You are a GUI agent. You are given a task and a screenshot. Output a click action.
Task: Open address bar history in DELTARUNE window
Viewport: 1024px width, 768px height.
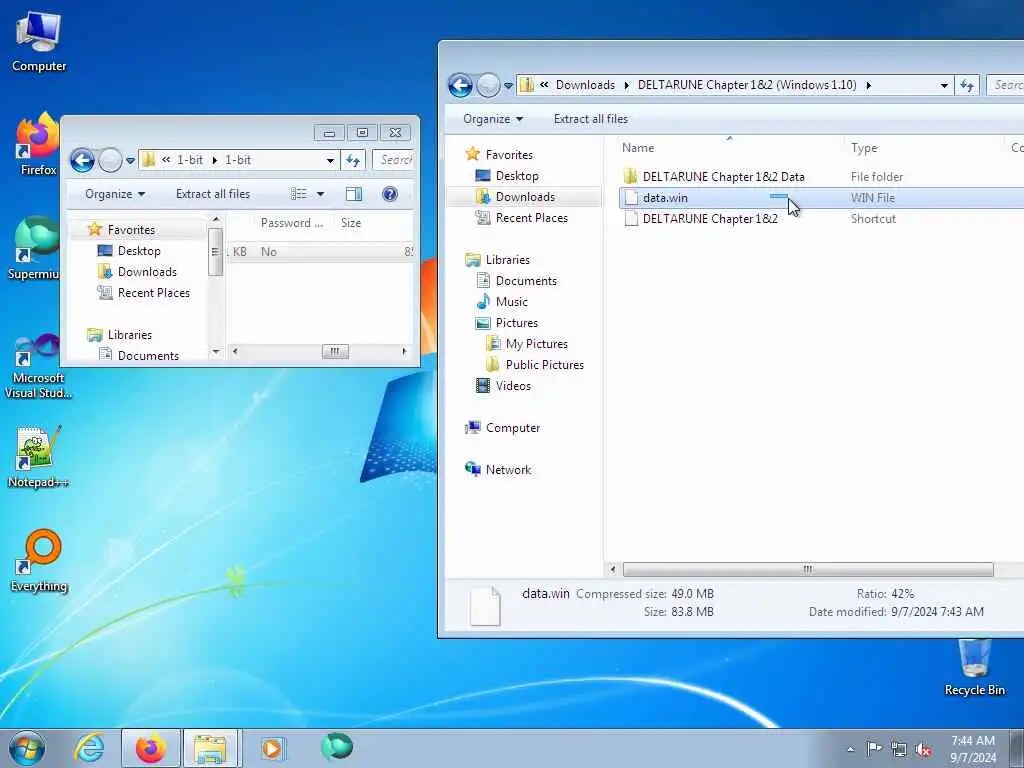tap(944, 85)
